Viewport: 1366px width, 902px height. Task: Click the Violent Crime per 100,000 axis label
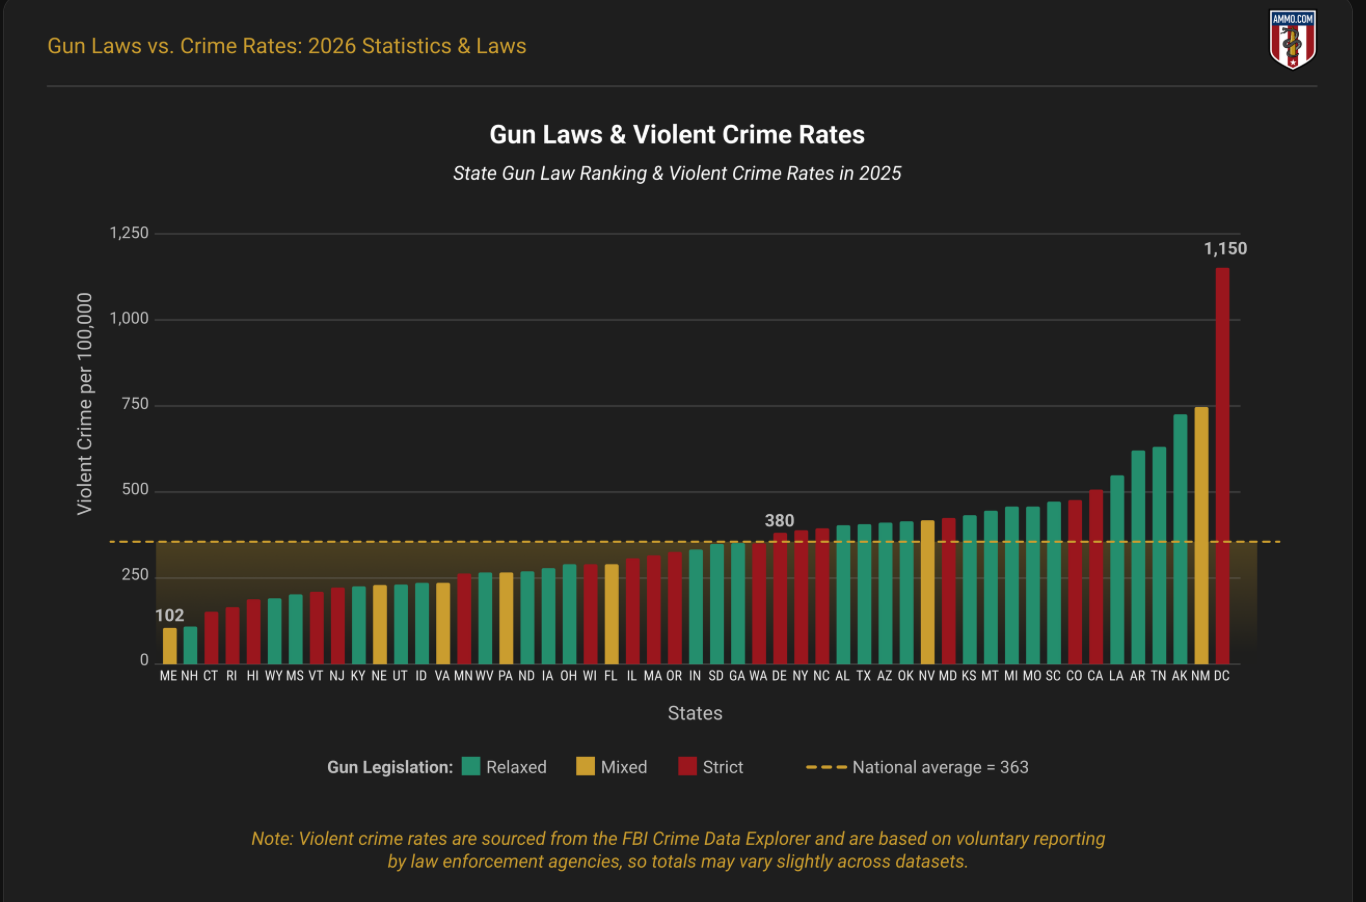pos(84,404)
